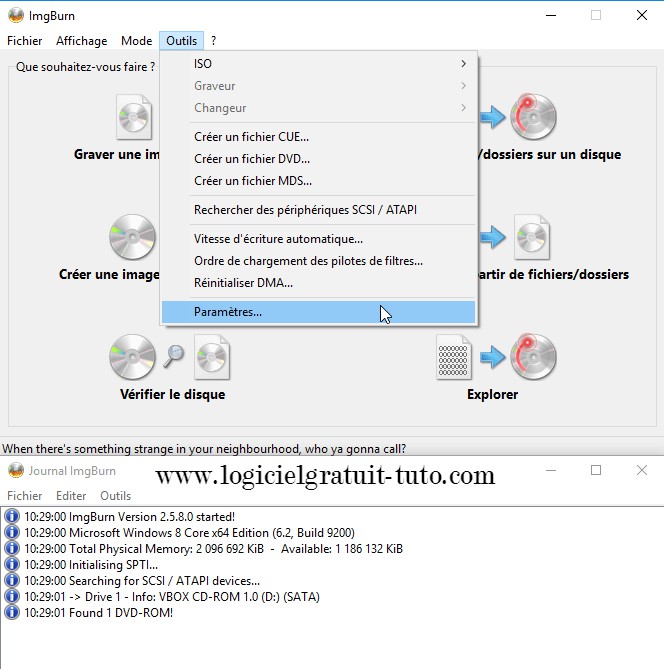Image resolution: width=664 pixels, height=669 pixels.
Task: Click the dotted data file icon for Explorer
Action: (x=454, y=357)
